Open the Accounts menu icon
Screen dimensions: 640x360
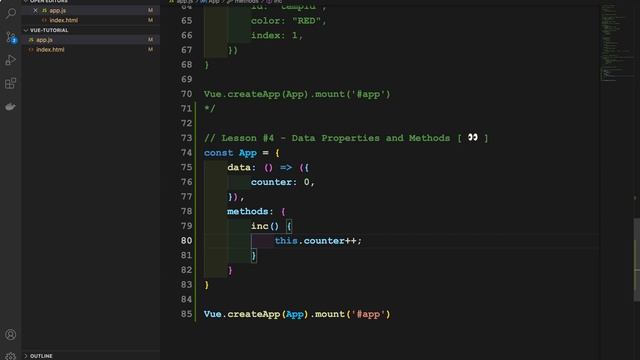[x=11, y=335]
